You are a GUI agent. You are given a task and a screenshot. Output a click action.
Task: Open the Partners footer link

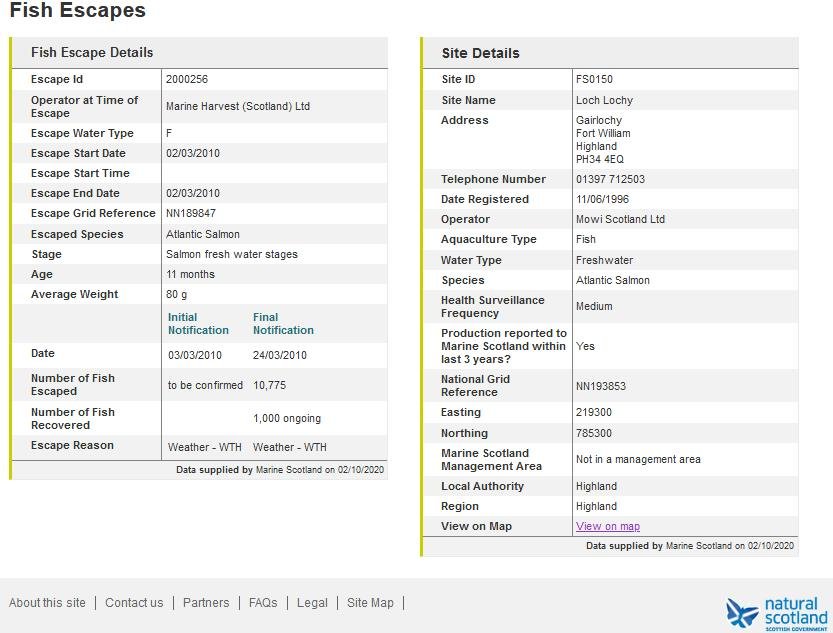[x=206, y=603]
